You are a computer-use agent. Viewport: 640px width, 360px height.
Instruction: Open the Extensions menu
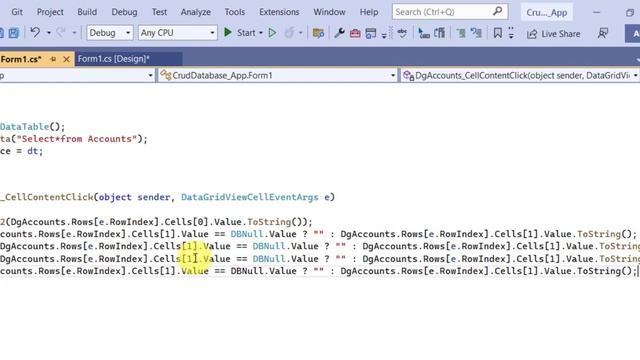[x=279, y=12]
